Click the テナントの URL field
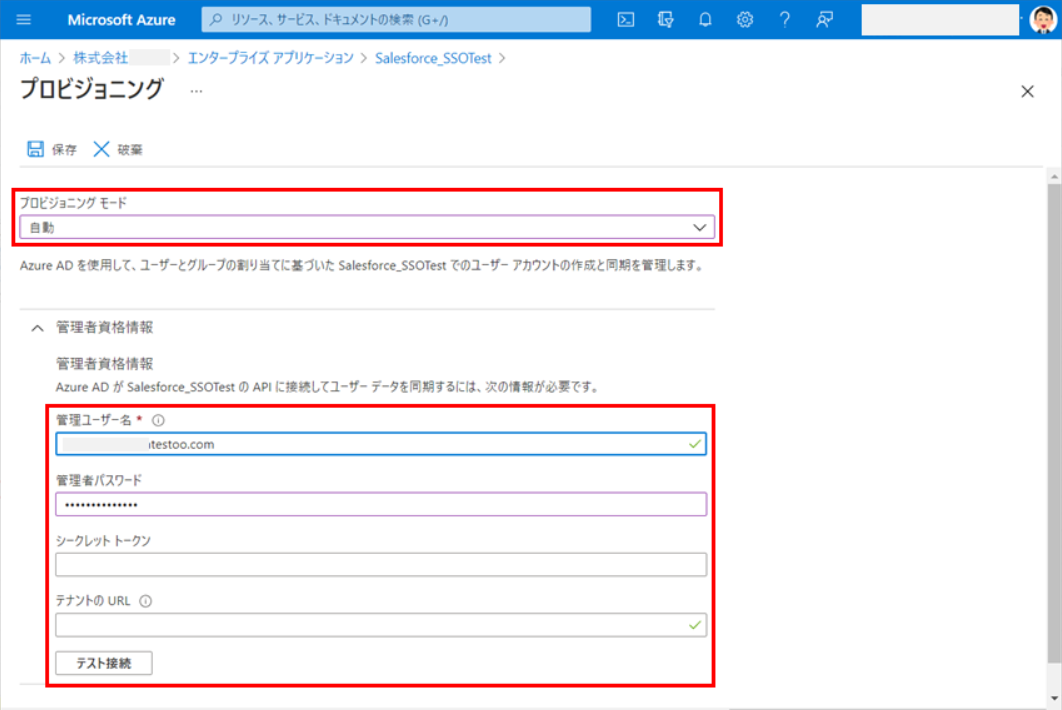Screen dimensions: 1062x710 tap(381, 625)
